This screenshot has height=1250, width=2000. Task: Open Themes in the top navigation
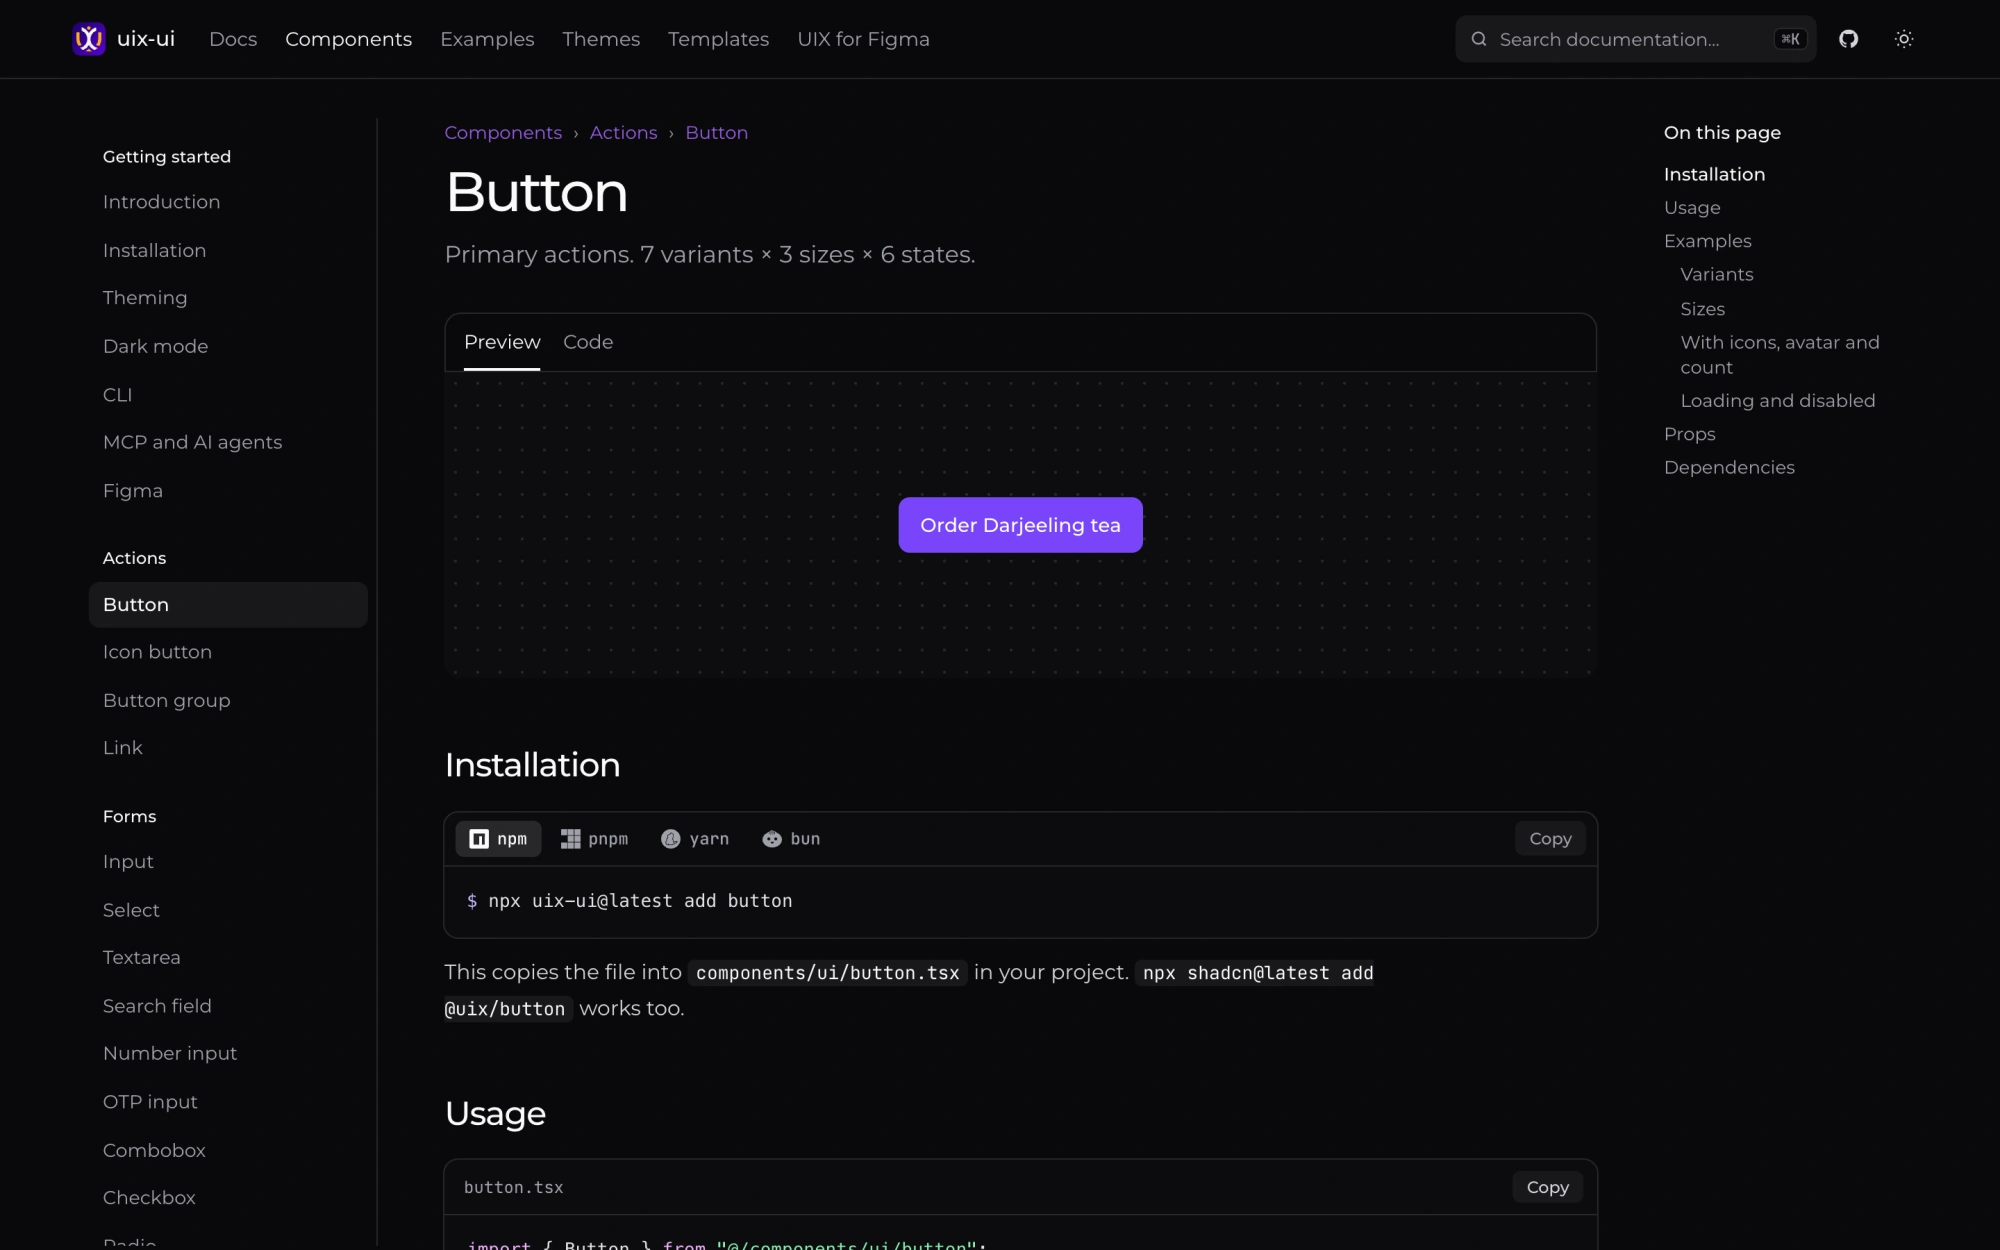pos(601,39)
